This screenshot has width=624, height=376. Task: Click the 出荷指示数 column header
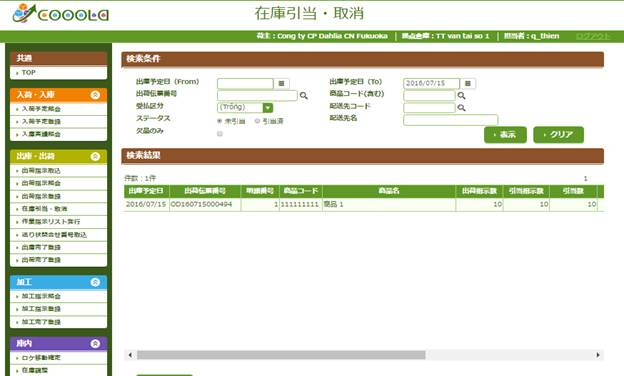[479, 191]
